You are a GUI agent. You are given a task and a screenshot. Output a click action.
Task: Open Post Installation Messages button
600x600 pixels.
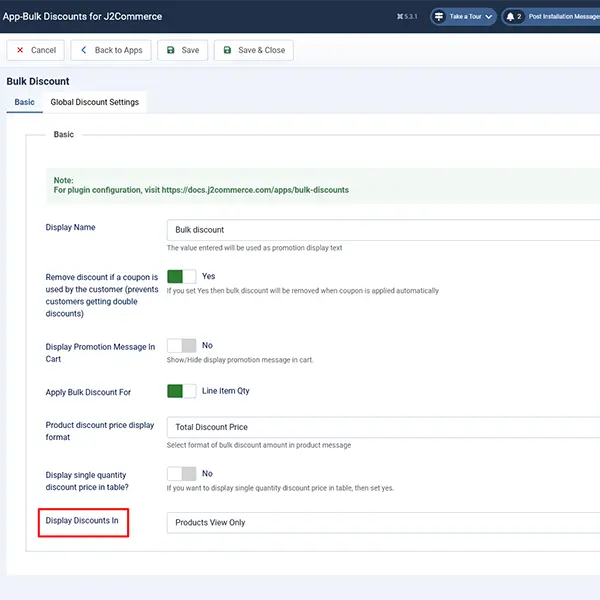click(551, 17)
